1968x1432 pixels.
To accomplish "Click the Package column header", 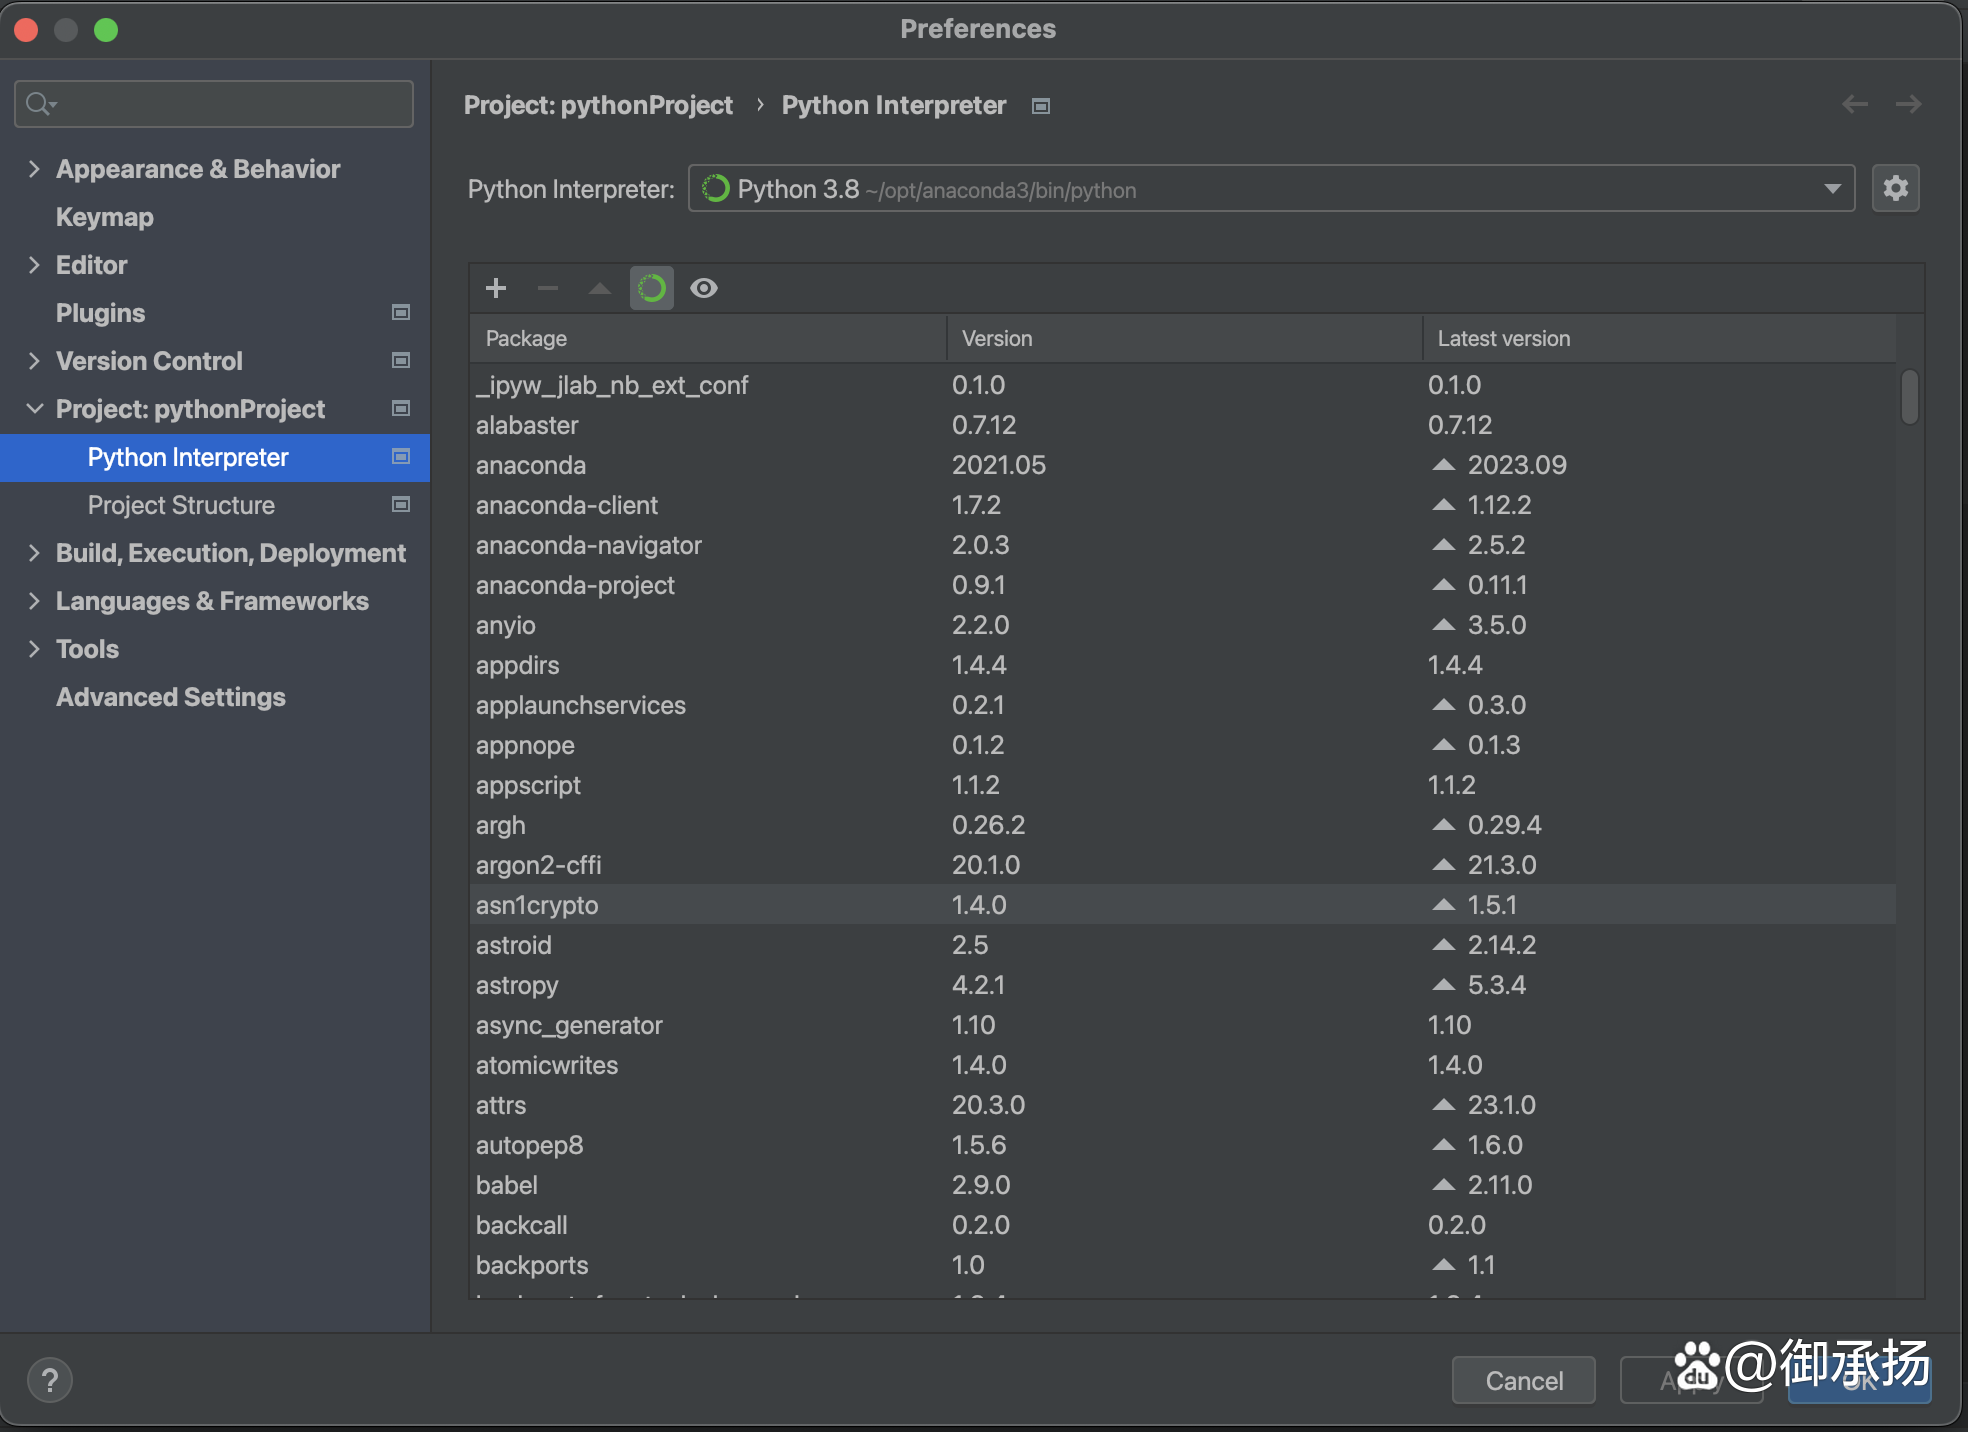I will [708, 339].
